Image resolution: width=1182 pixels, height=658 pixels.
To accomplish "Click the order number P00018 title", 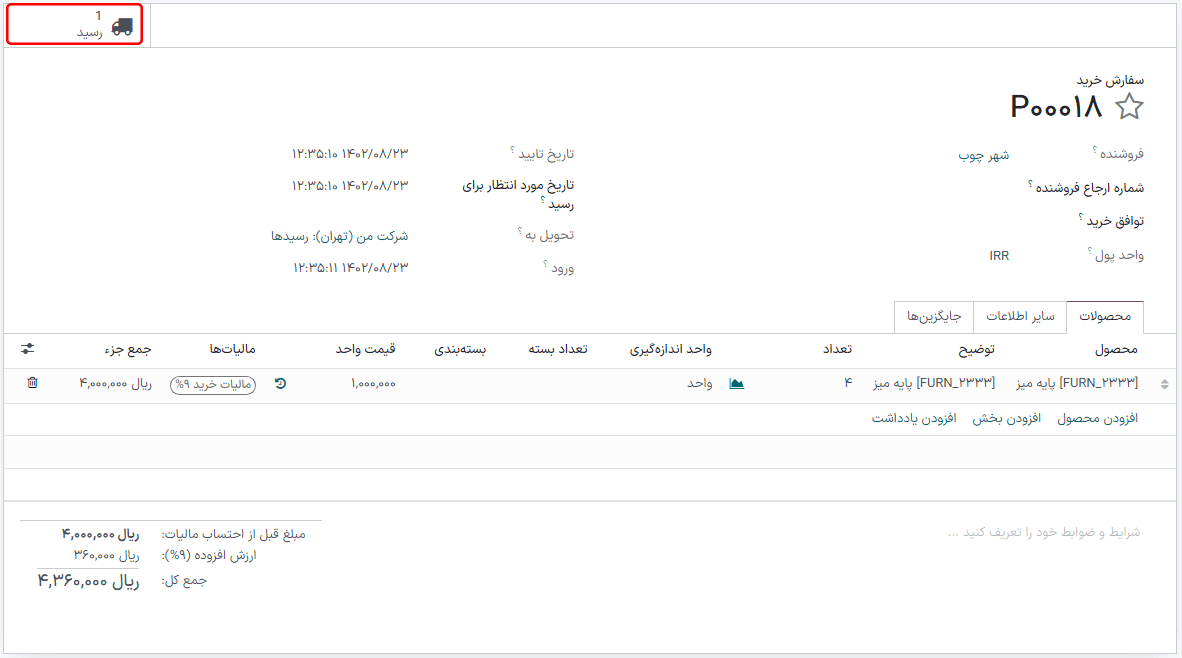I will 1055,107.
